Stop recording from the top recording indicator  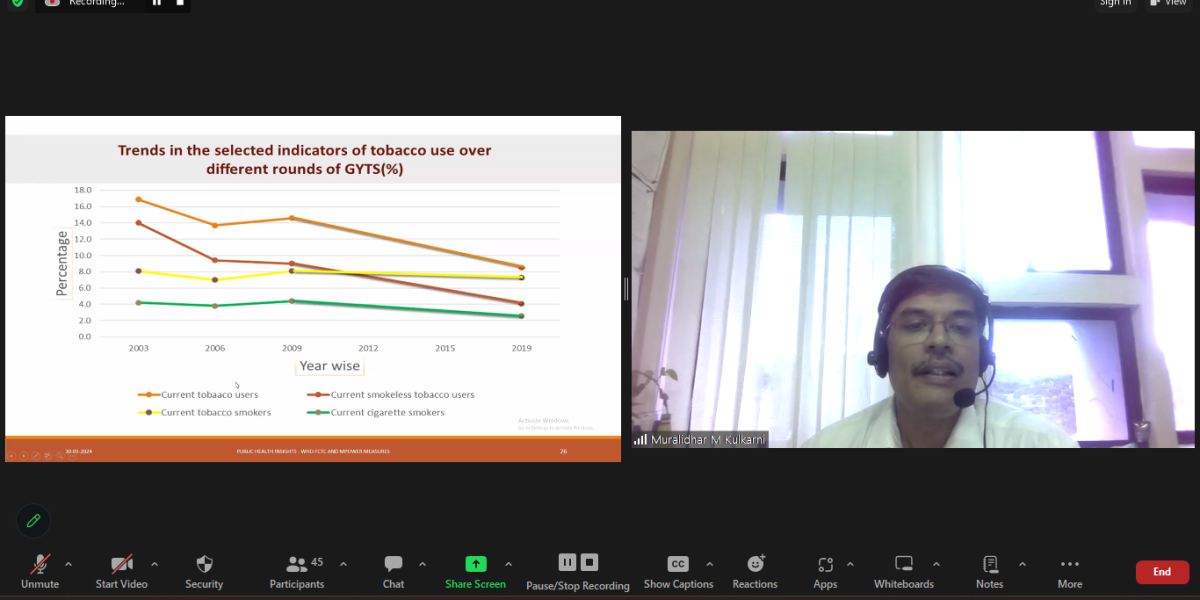[x=180, y=3]
